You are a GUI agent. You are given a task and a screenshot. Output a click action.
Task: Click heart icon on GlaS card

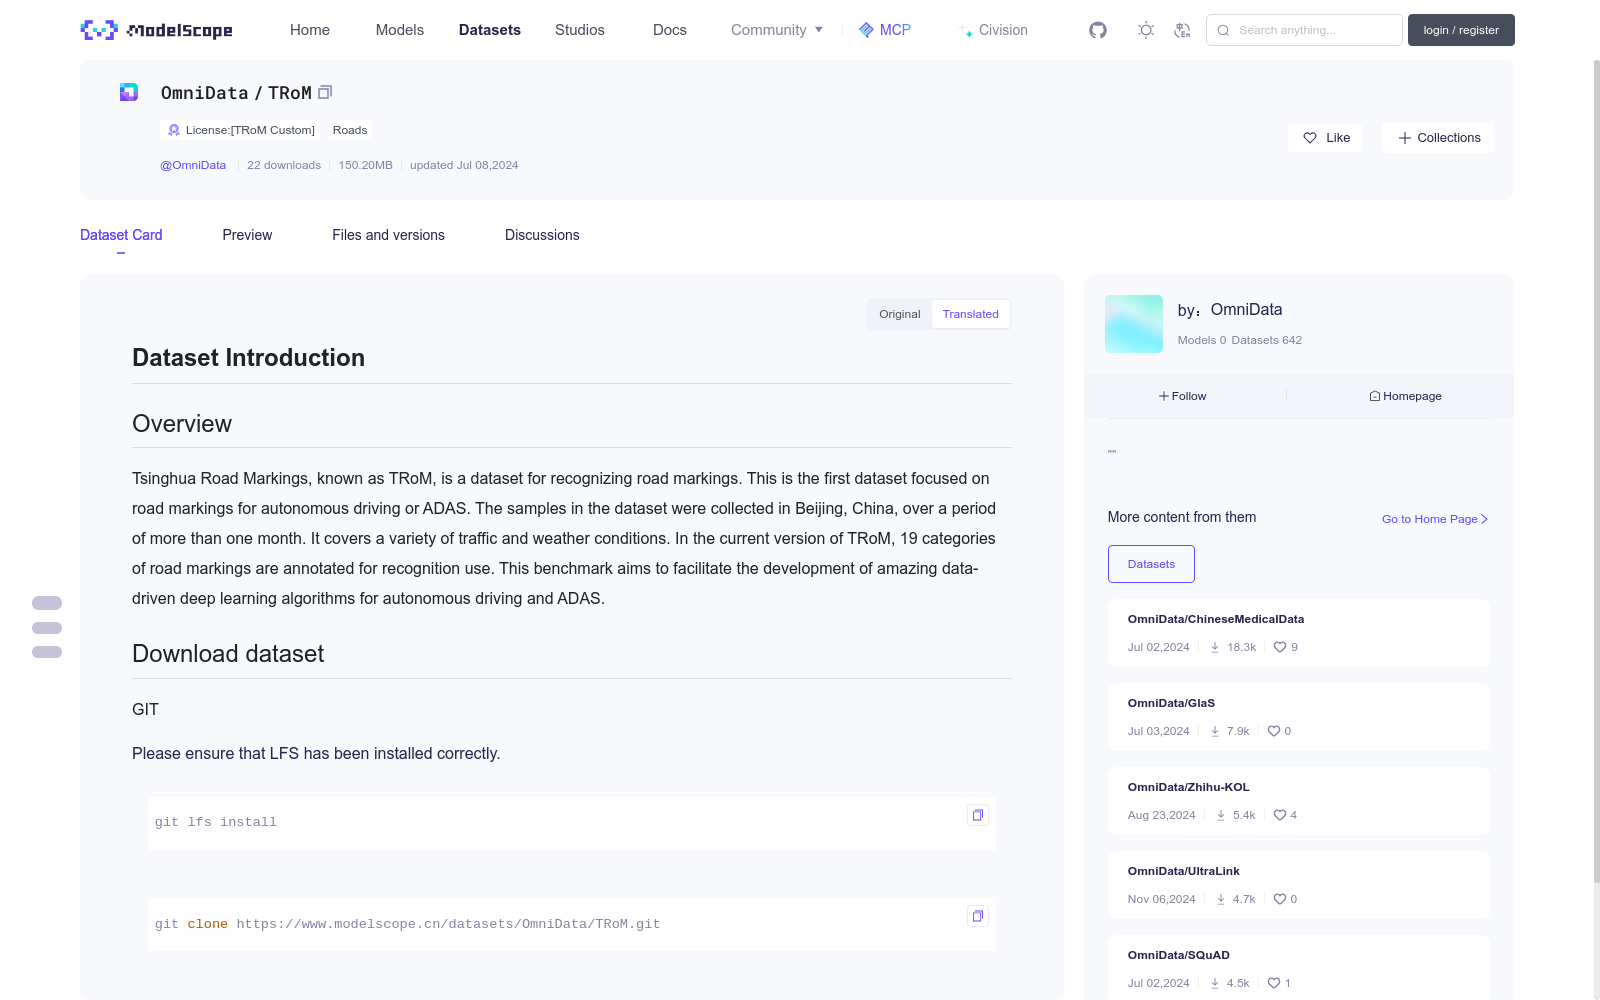(x=1274, y=731)
